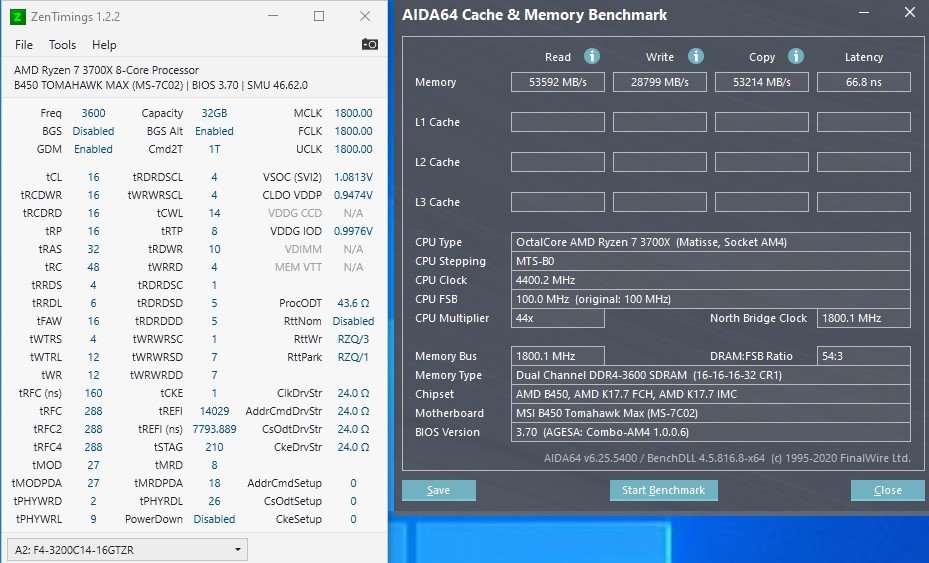Screen dimensions: 929x563
Task: Click the Memory Read field 53592 MB/s
Action: point(558,82)
